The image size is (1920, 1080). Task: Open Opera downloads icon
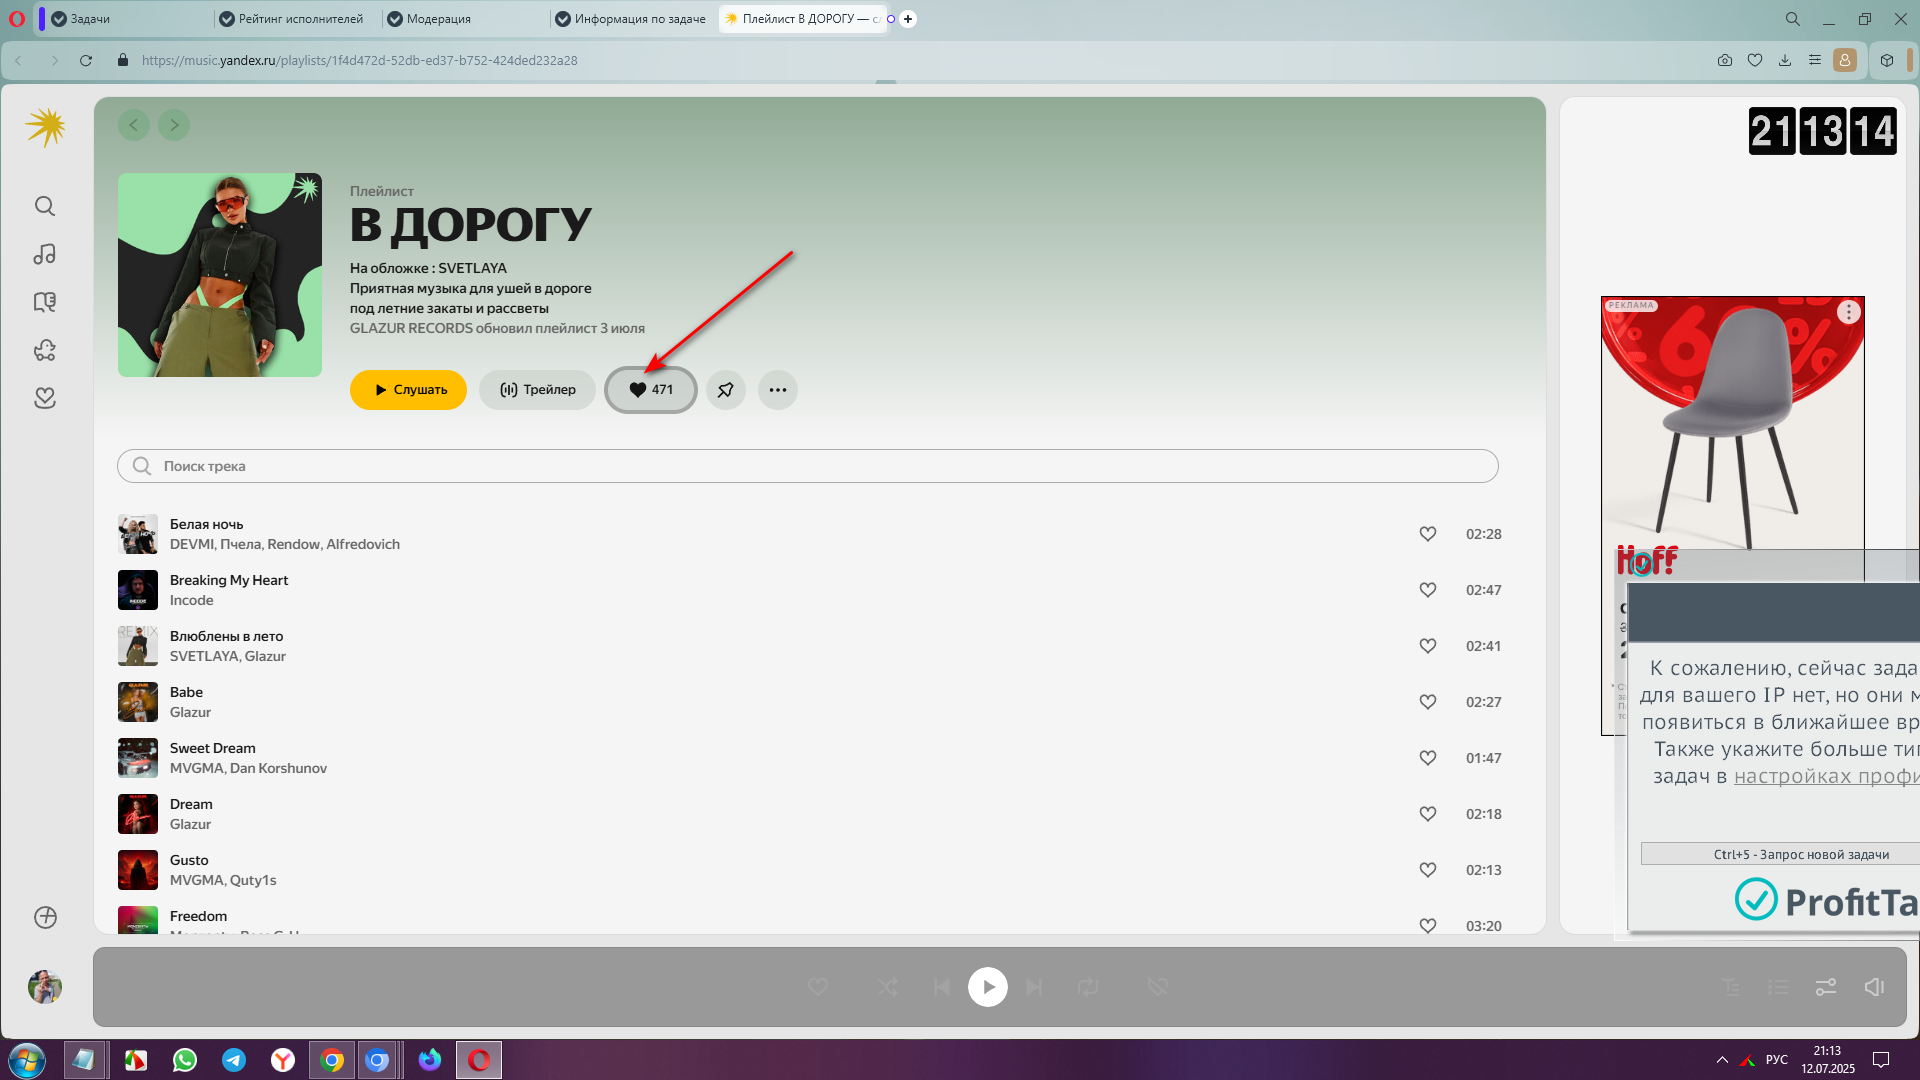[1785, 60]
